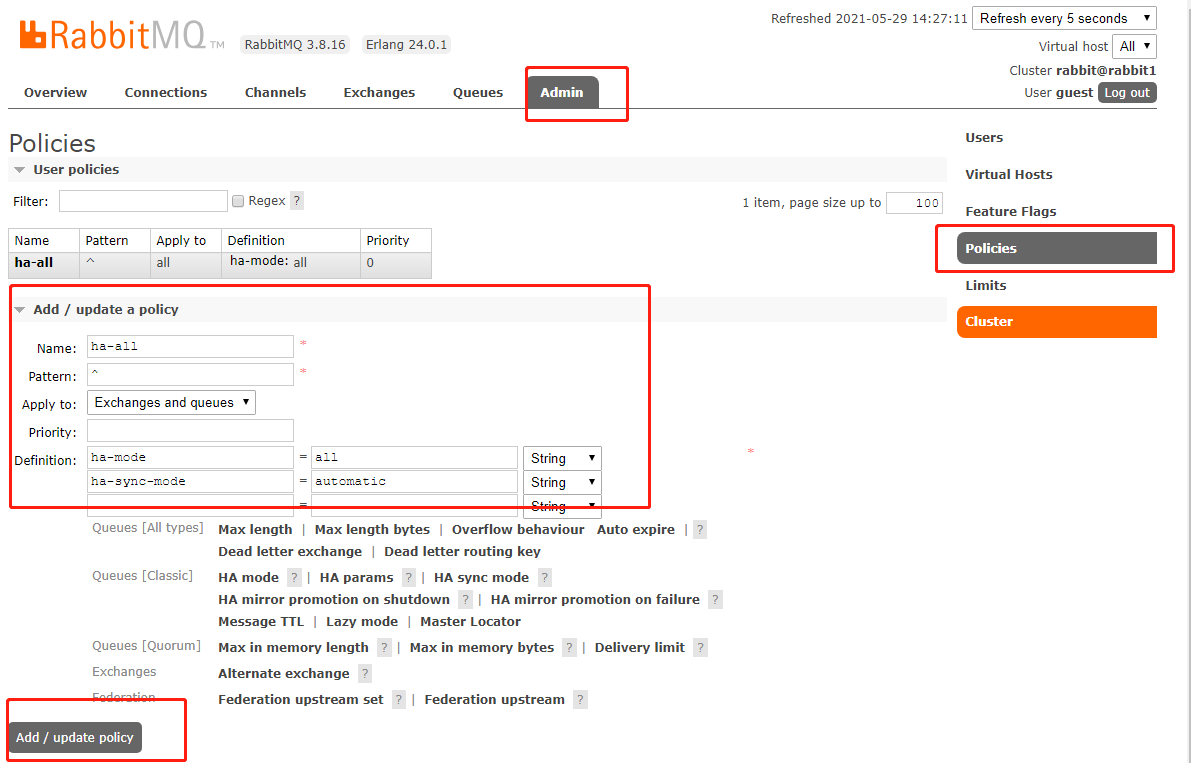Open help for HA mode
Image resolution: width=1191 pixels, height=763 pixels.
click(293, 577)
